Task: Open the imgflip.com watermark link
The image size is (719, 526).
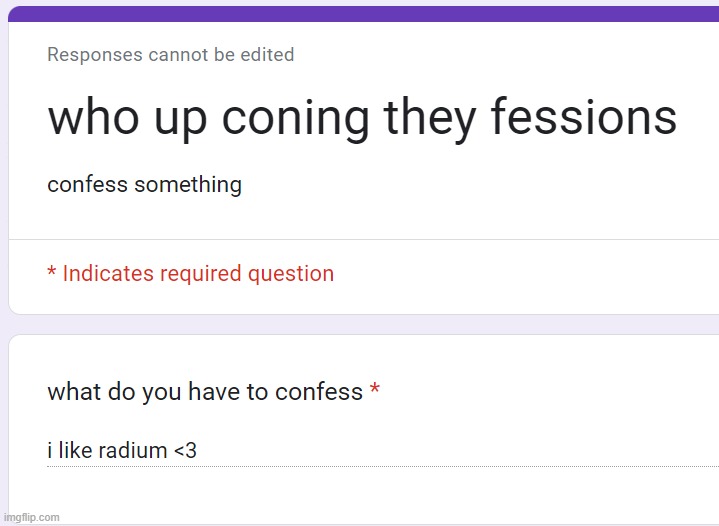Action: (31, 517)
